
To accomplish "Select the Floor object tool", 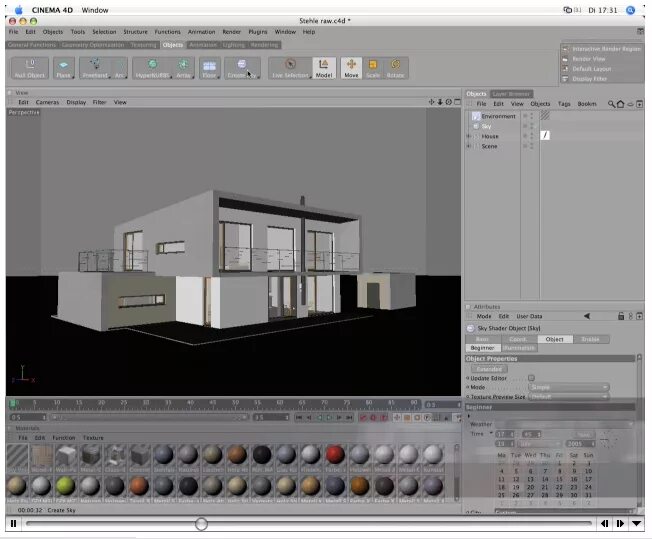I will pos(209,68).
